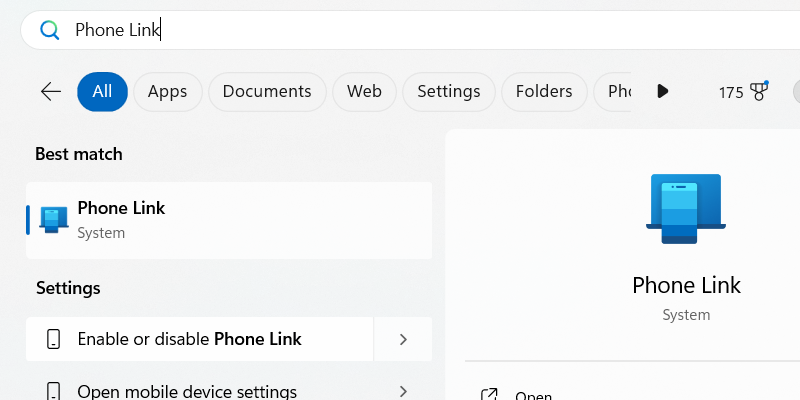Select the All filter tab
This screenshot has height=400, width=800.
(x=102, y=92)
